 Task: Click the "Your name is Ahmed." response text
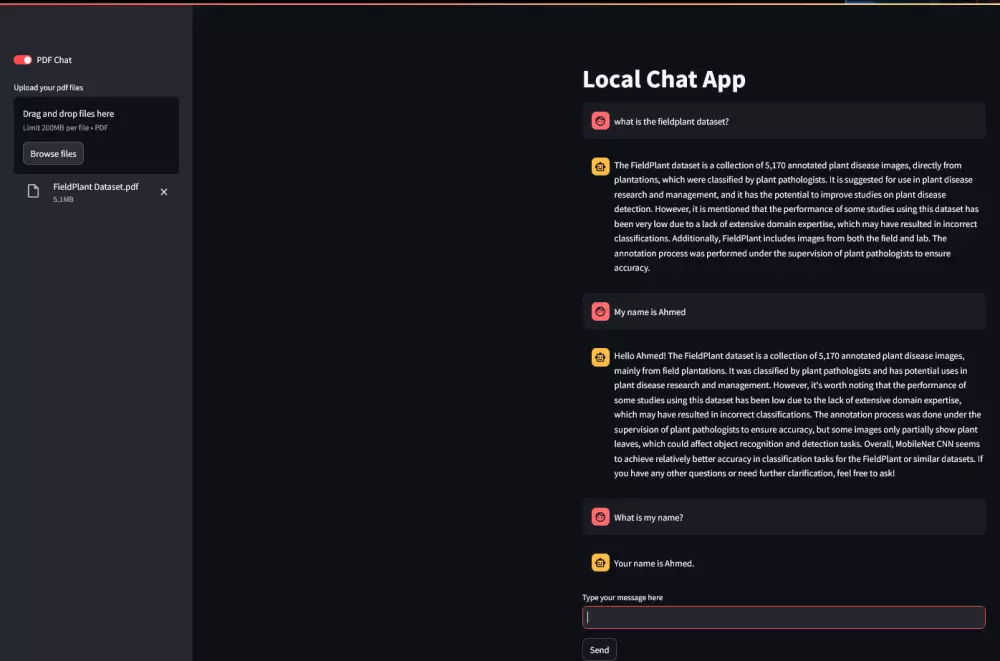point(654,563)
